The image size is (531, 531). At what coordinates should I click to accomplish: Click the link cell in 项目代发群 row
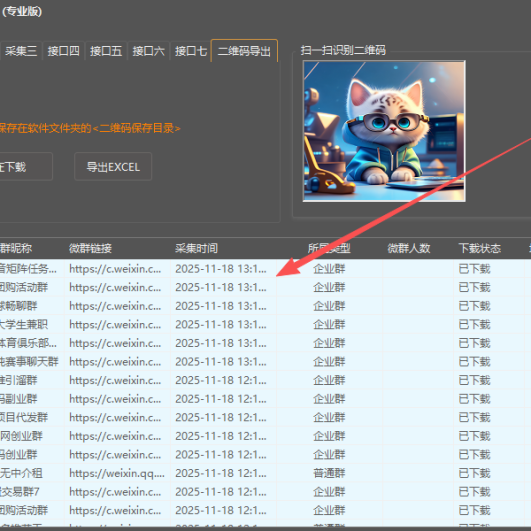pyautogui.click(x=115, y=418)
